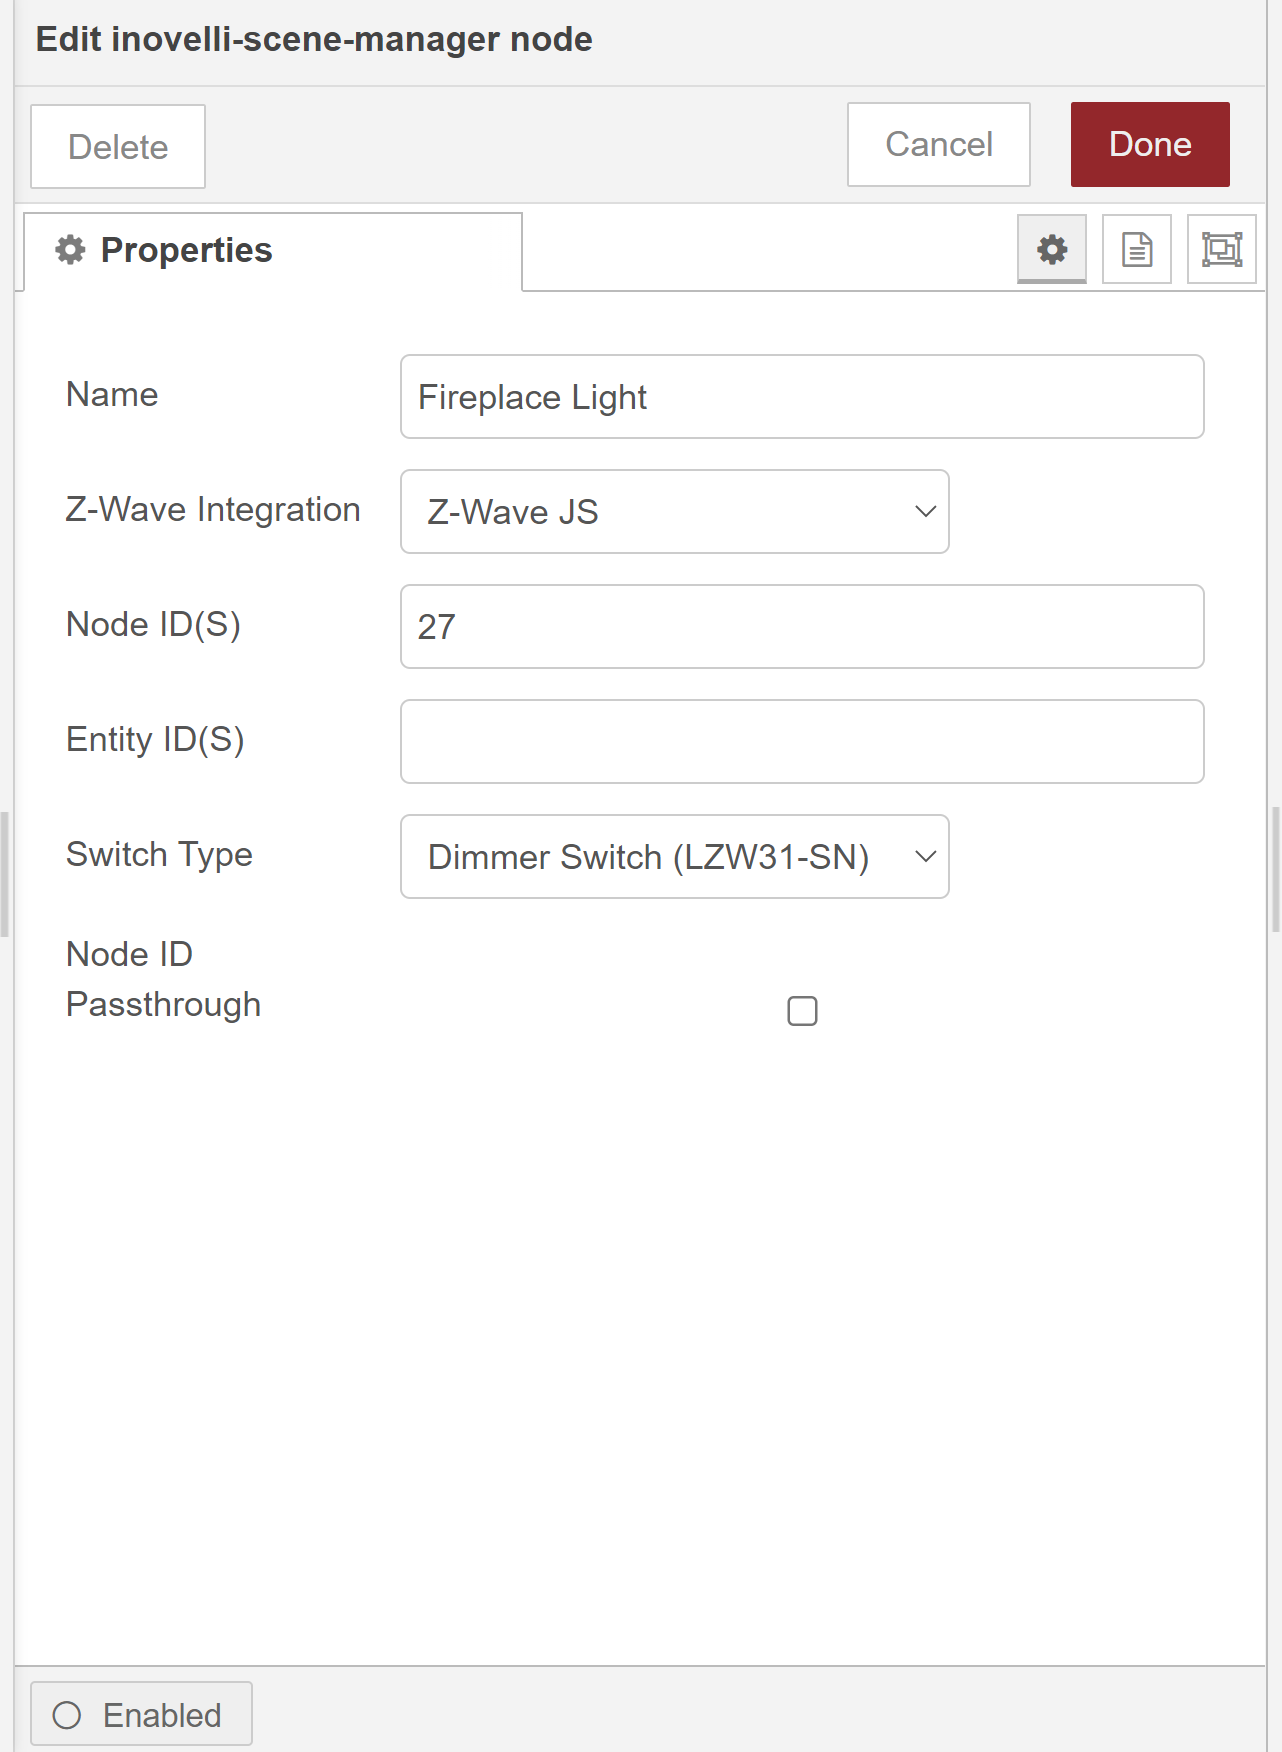The width and height of the screenshot is (1282, 1752).
Task: Open the Z-Wave Integration dropdown
Action: (x=674, y=512)
